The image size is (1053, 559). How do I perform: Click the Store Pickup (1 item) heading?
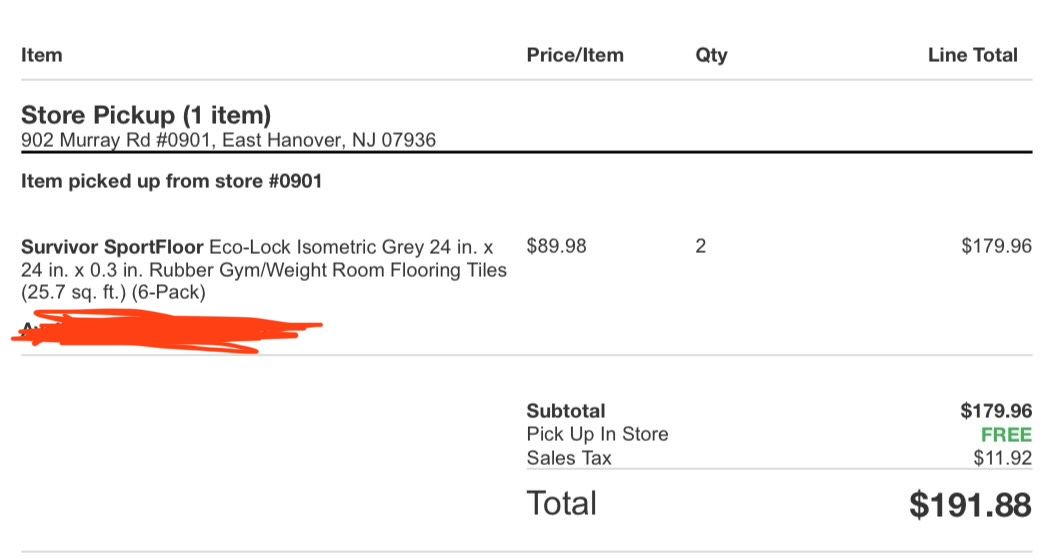pyautogui.click(x=146, y=115)
